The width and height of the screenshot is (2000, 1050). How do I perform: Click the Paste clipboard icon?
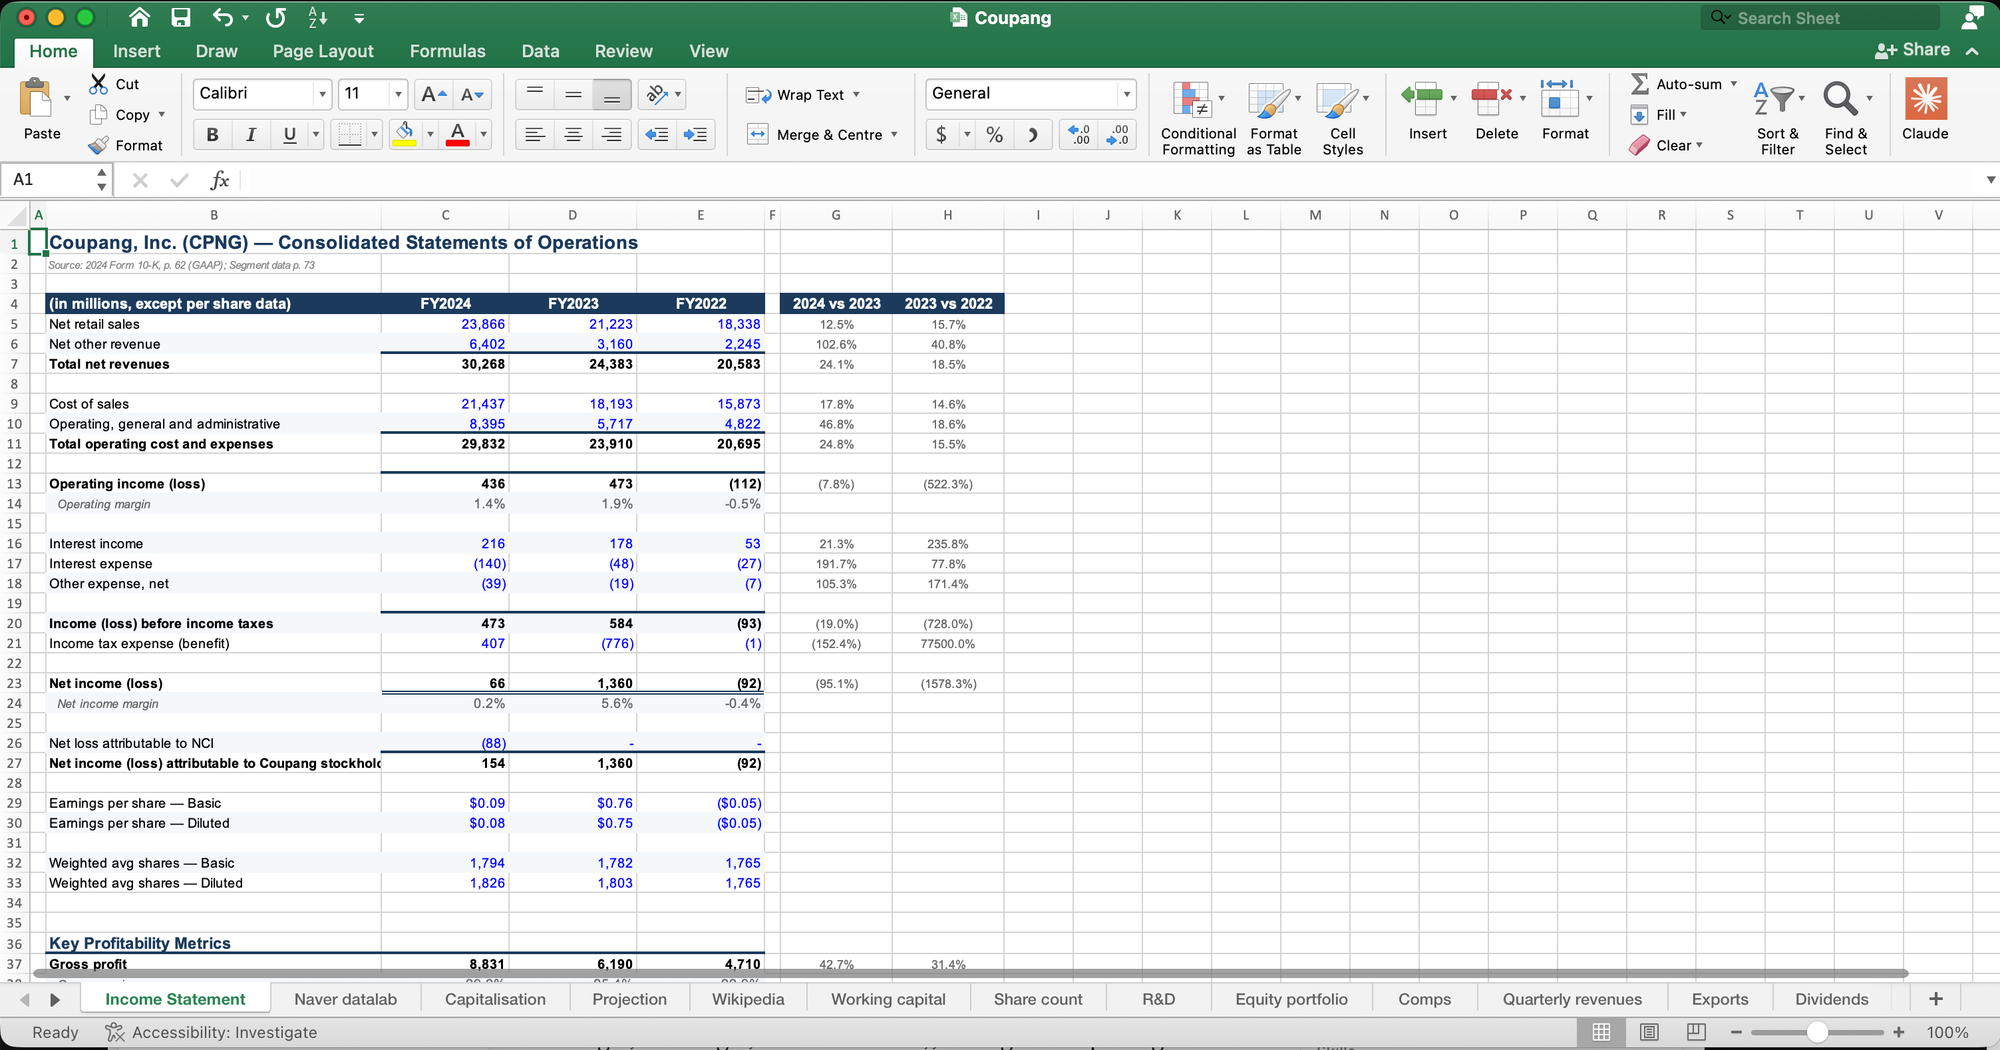pyautogui.click(x=36, y=99)
